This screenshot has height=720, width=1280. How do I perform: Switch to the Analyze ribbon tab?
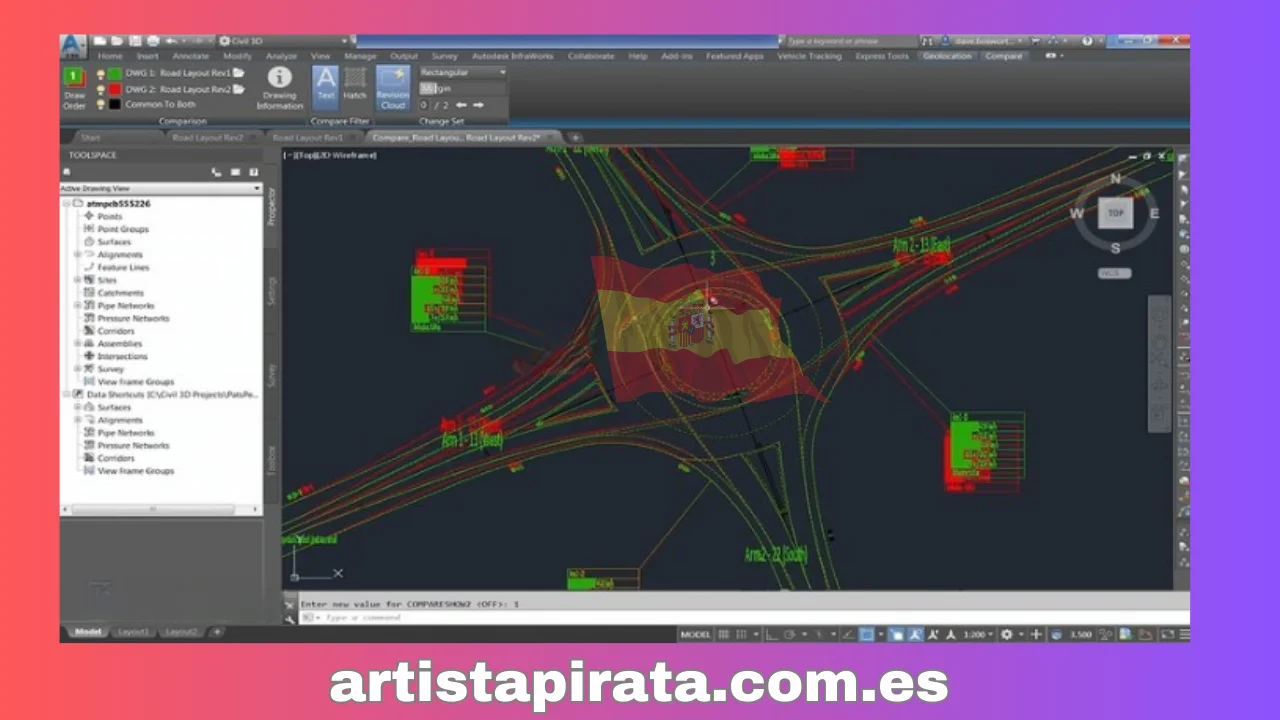pos(281,56)
